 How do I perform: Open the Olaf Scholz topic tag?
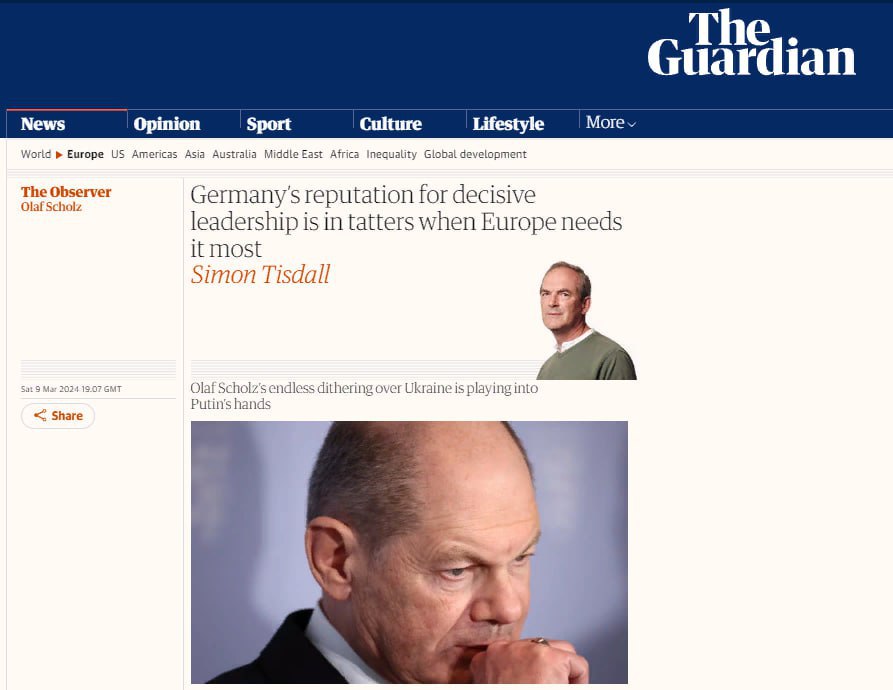click(51, 207)
